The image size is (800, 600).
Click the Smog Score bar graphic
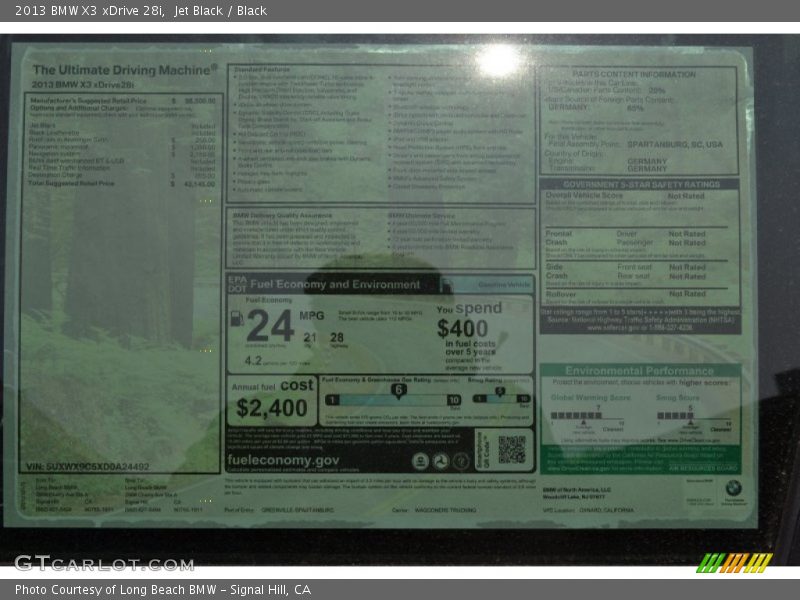[690, 415]
